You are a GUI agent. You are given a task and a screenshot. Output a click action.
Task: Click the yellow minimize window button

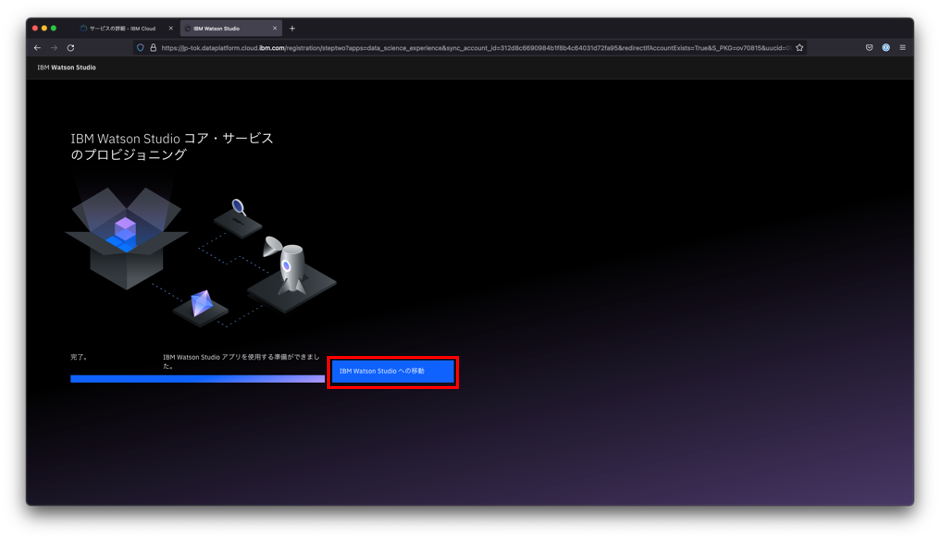44,28
